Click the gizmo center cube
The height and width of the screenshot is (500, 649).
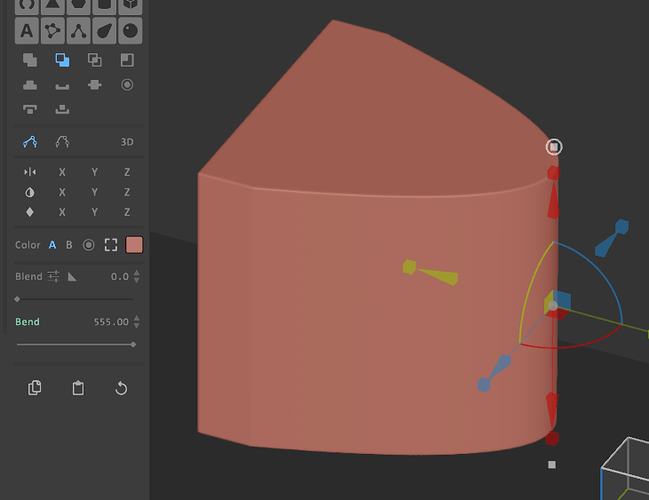[558, 304]
